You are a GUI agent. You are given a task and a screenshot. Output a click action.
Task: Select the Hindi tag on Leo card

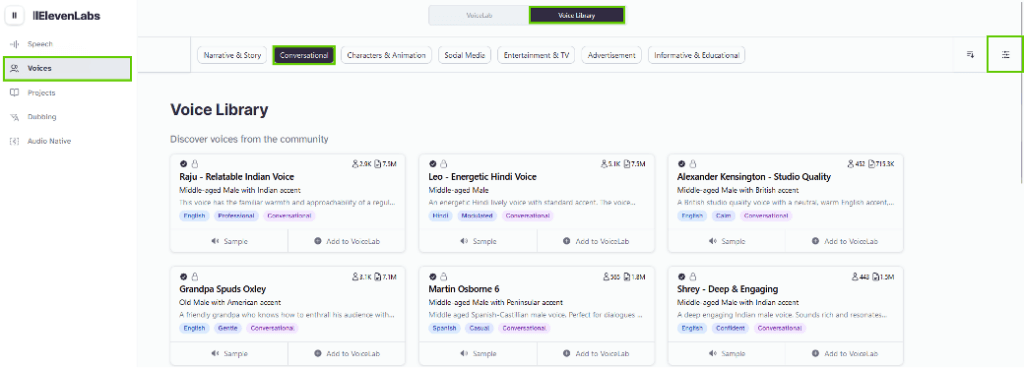(440, 215)
